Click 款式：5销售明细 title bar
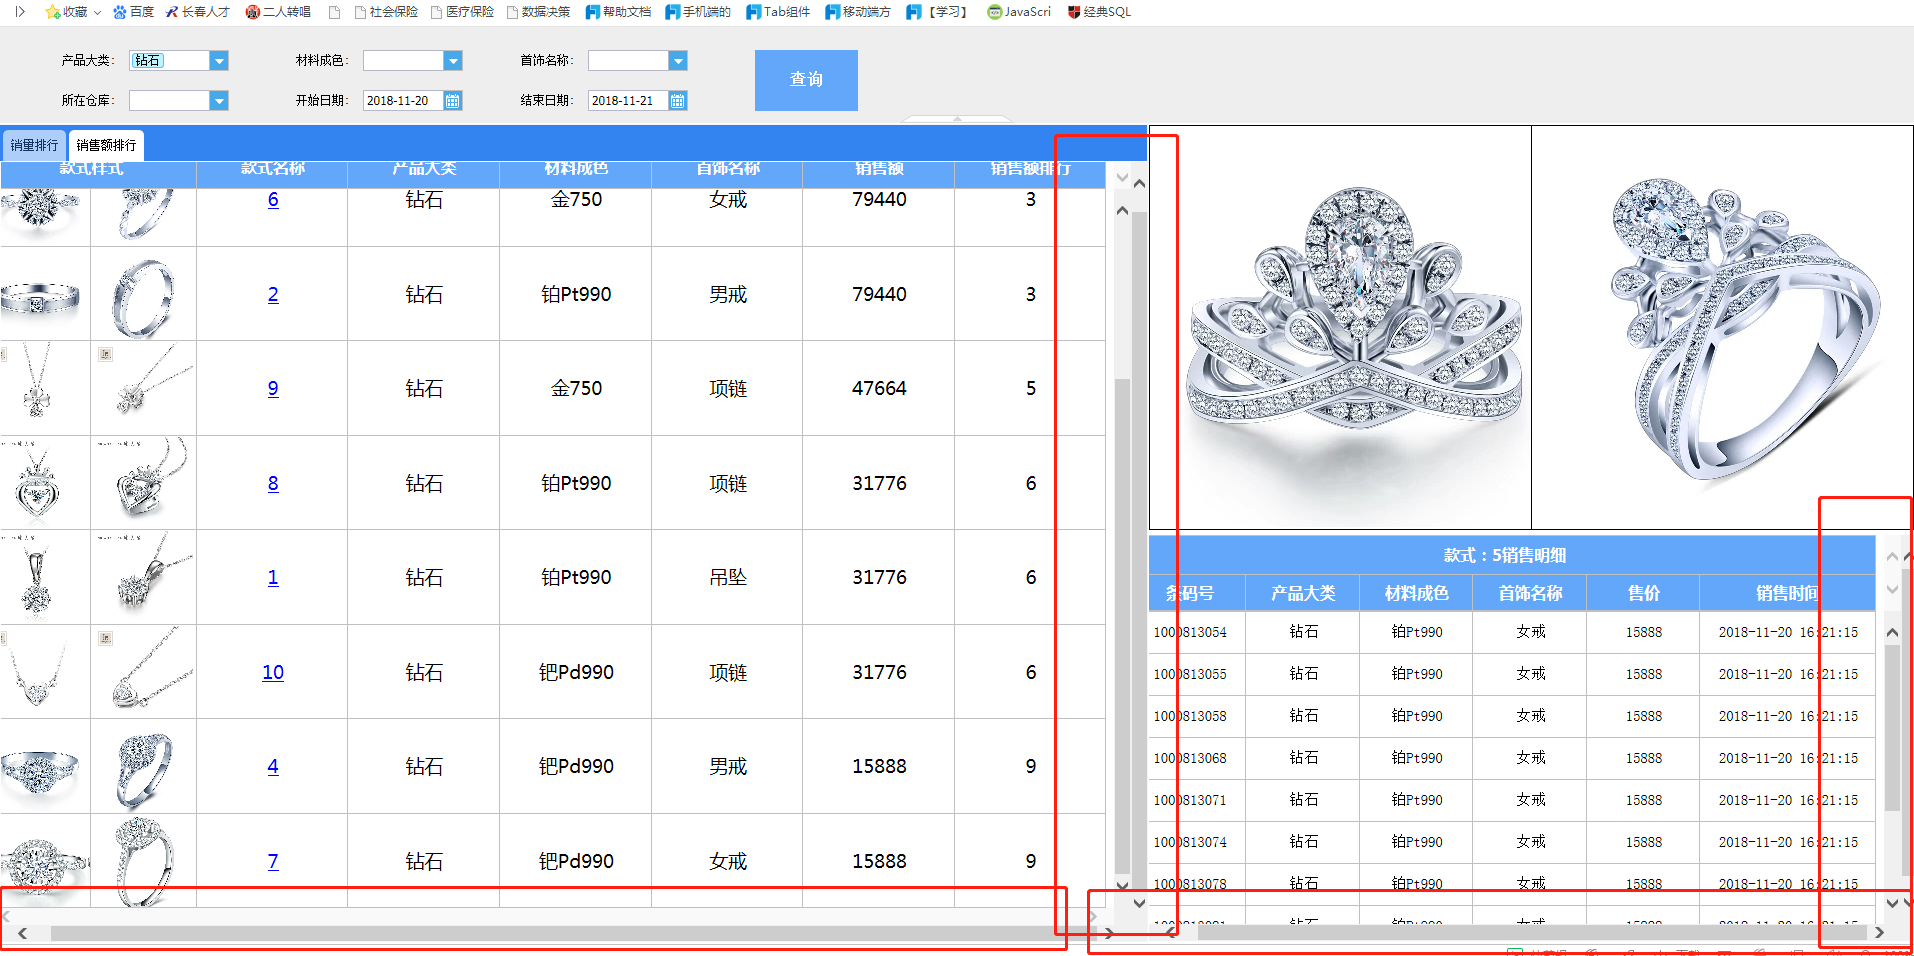 tap(1511, 555)
